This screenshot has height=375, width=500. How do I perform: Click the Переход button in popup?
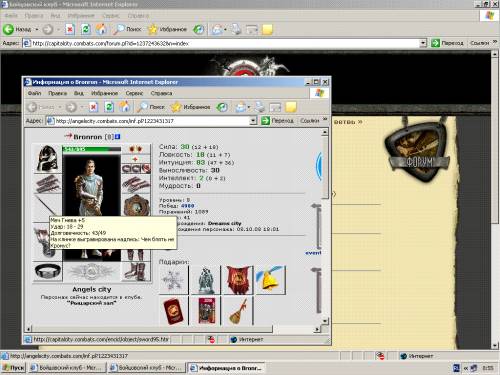coord(277,121)
